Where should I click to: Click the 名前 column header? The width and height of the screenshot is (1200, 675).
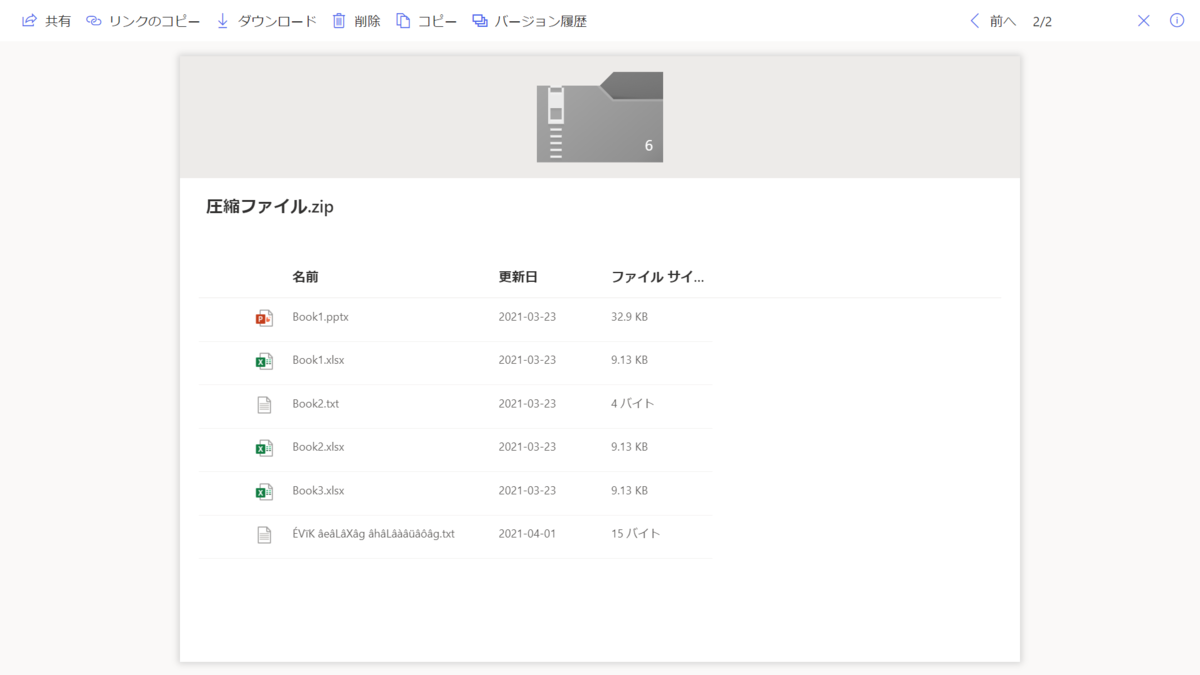point(305,277)
